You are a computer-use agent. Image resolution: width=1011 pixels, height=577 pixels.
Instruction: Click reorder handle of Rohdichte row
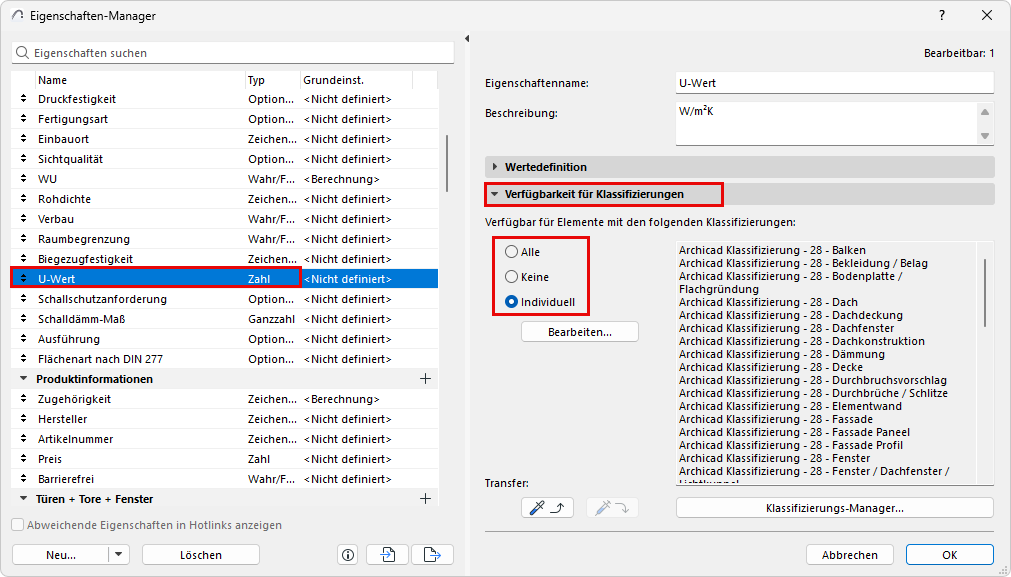coord(24,199)
